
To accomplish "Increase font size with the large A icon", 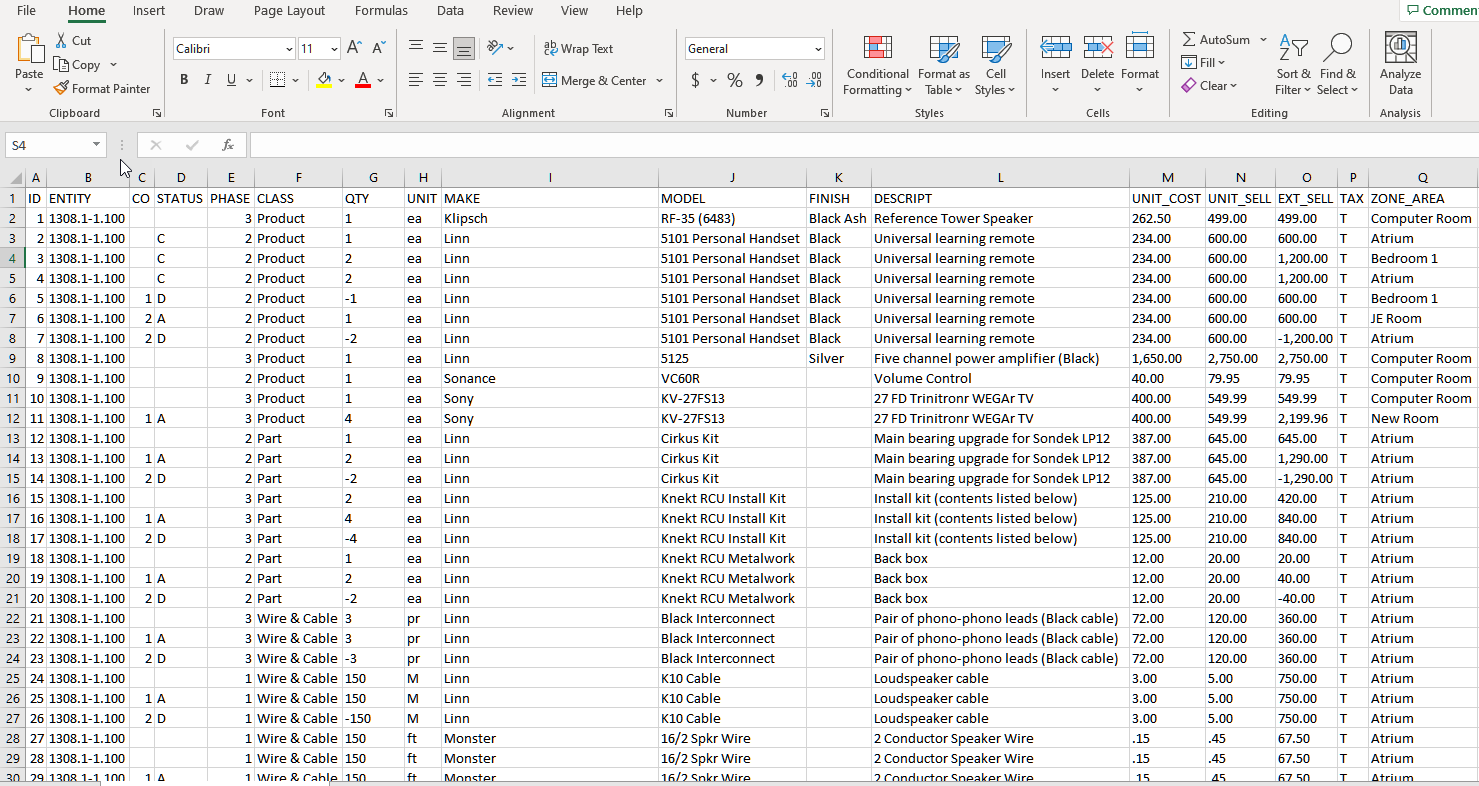I will tap(354, 48).
